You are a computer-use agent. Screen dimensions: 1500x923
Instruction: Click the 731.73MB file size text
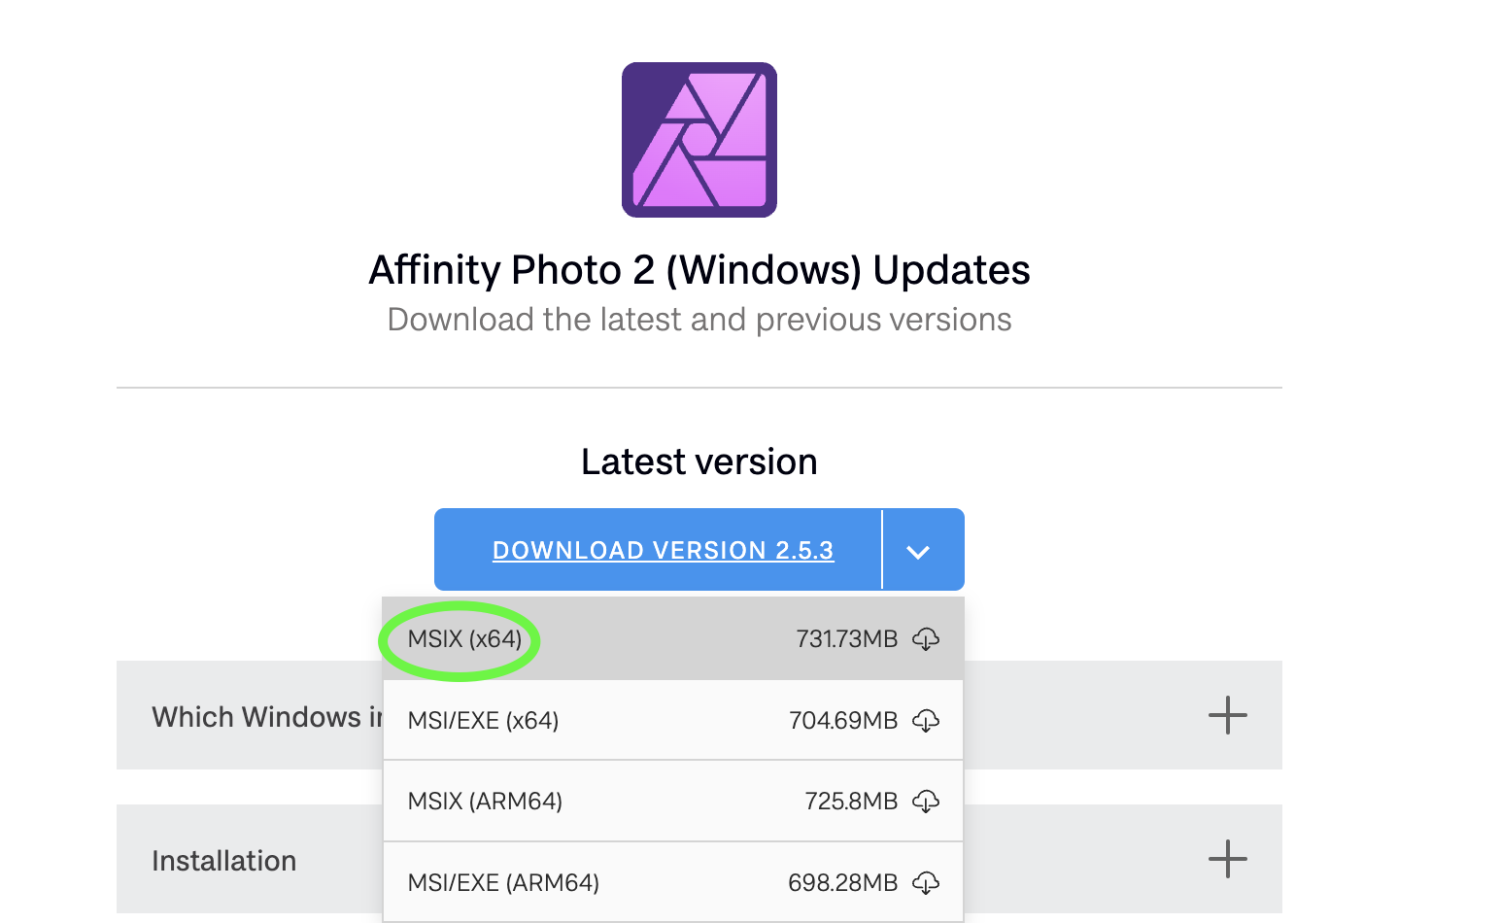pos(846,639)
